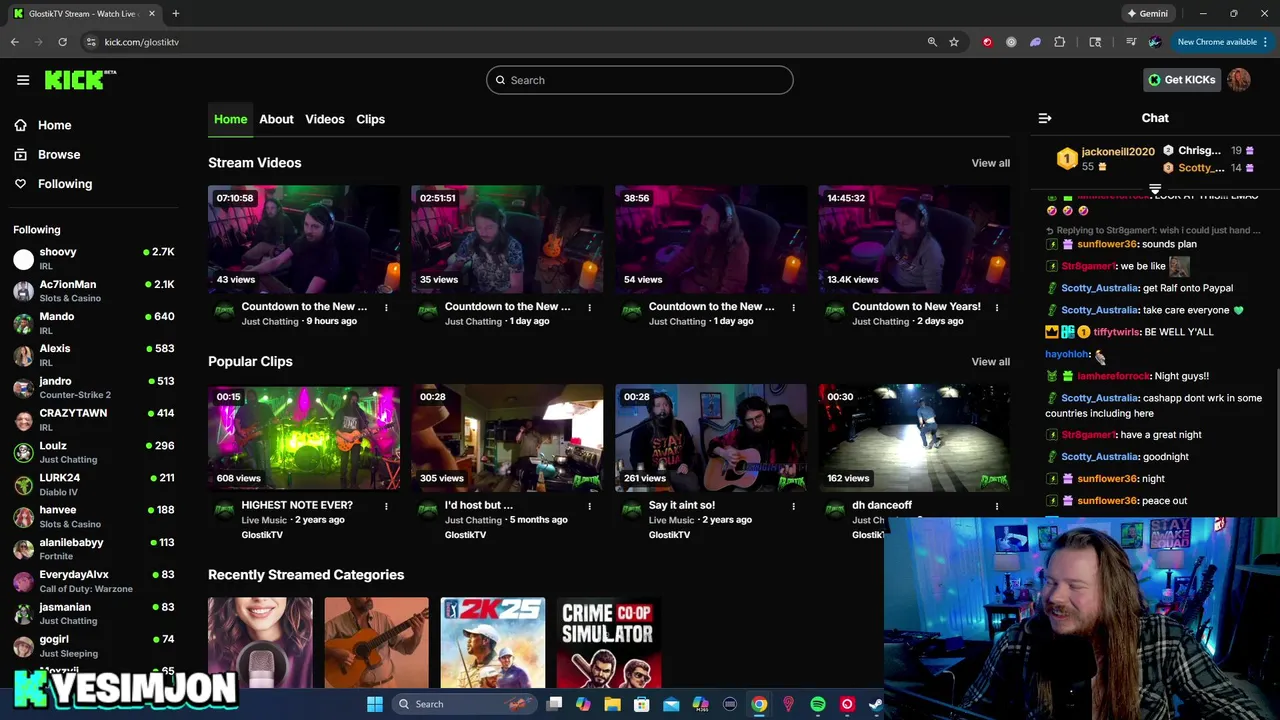This screenshot has width=1280, height=720.
Task: Open Chrome Extensions puzzle icon
Action: [x=1060, y=42]
